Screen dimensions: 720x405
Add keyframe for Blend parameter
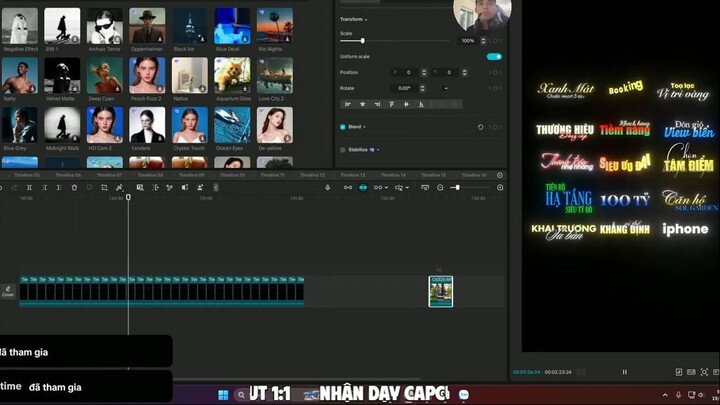[x=495, y=127]
